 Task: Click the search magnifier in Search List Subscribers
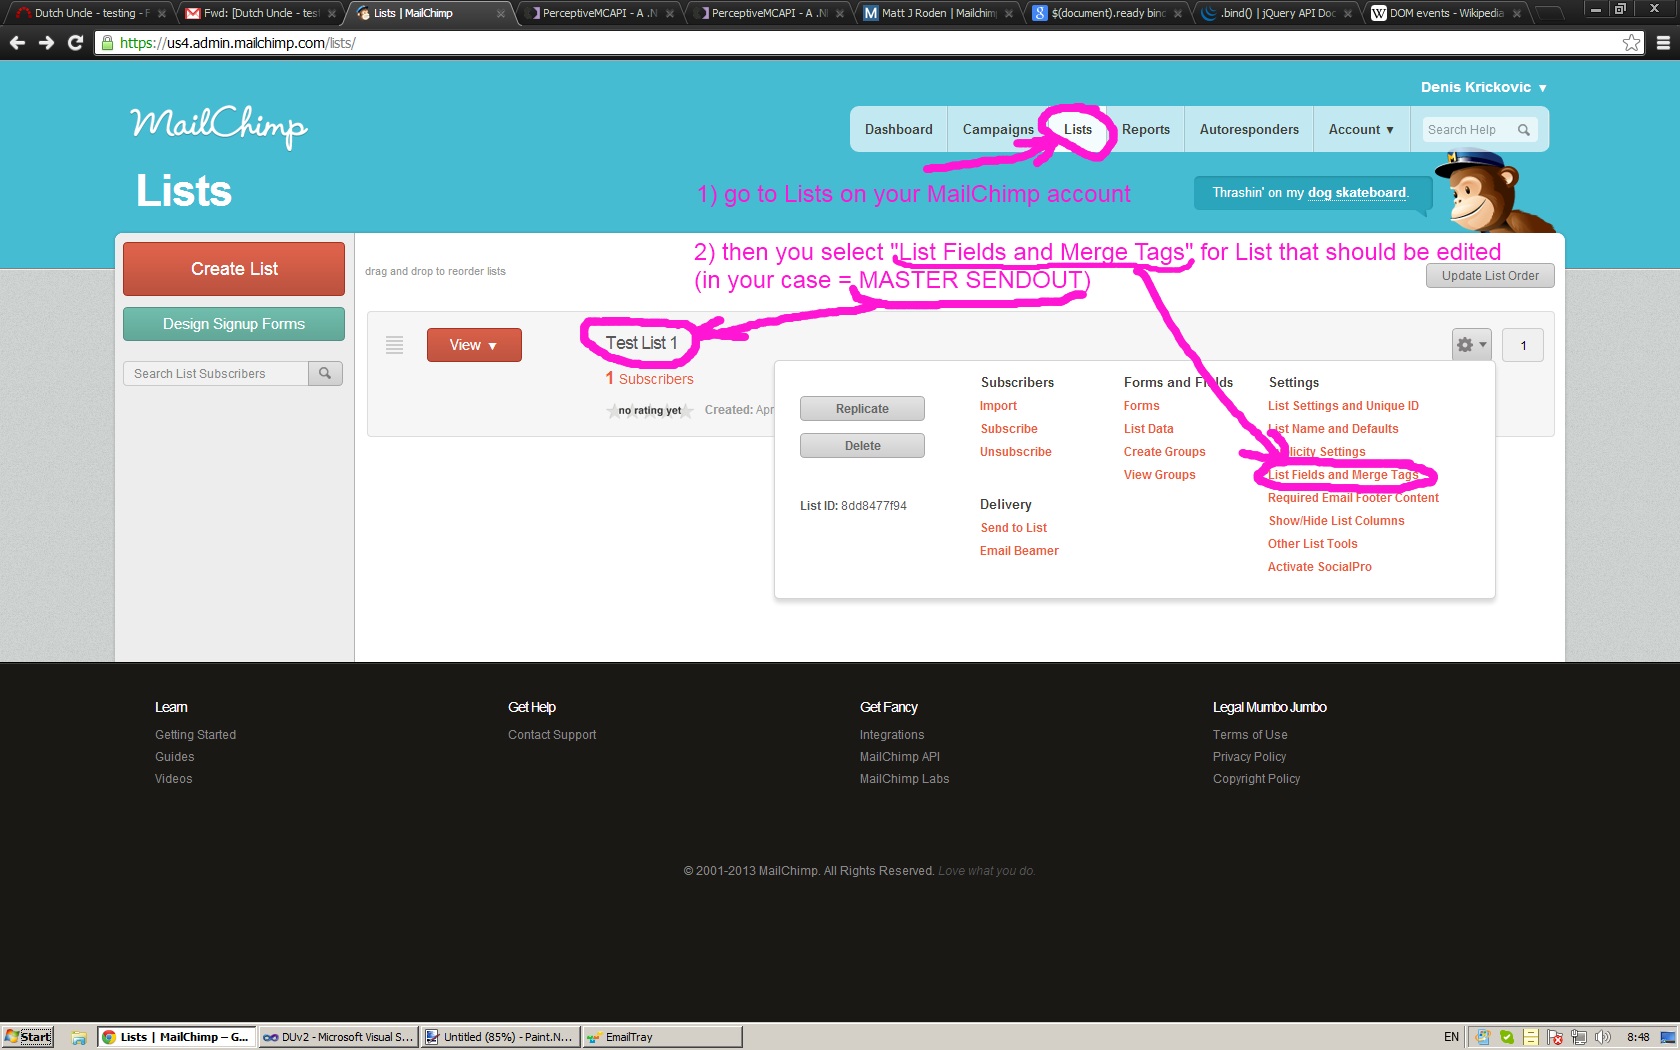coord(325,373)
